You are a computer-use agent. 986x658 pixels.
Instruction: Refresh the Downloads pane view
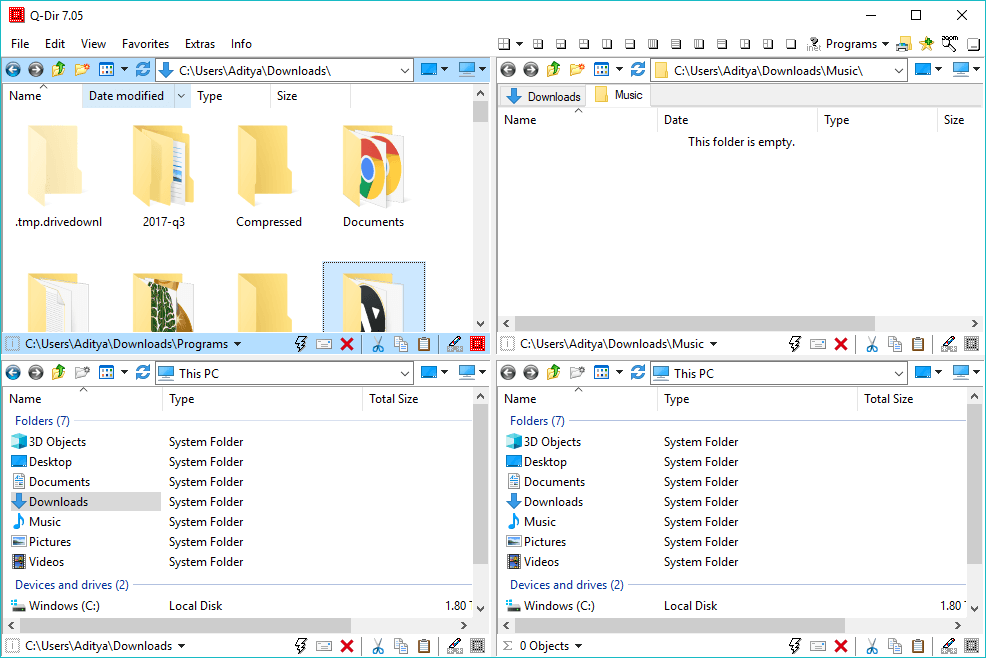[142, 69]
